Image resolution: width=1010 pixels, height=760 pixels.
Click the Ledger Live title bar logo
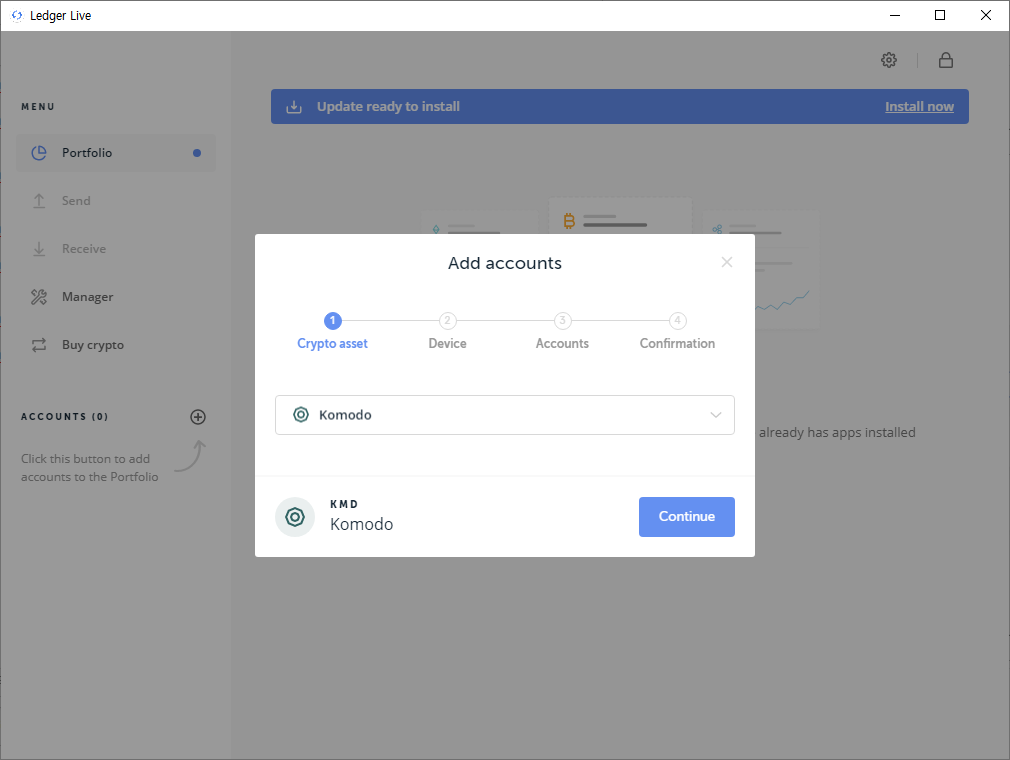tap(17, 15)
